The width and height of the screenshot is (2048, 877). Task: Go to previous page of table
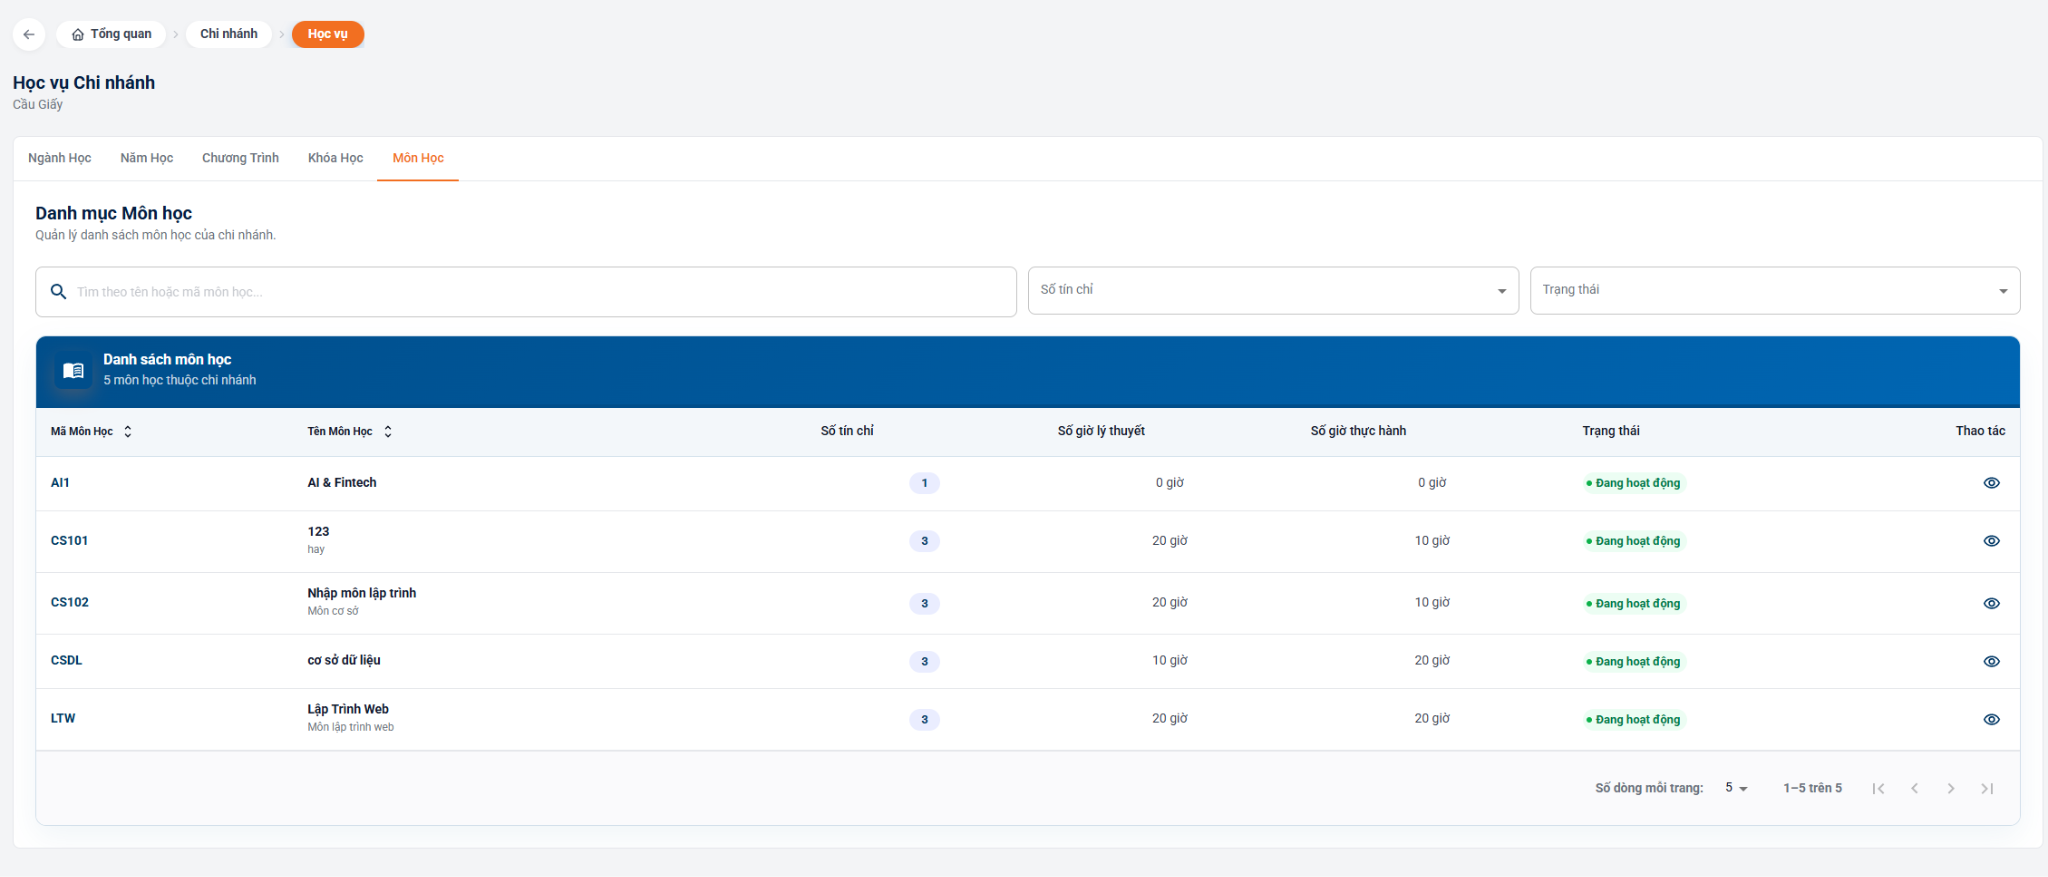point(1914,788)
